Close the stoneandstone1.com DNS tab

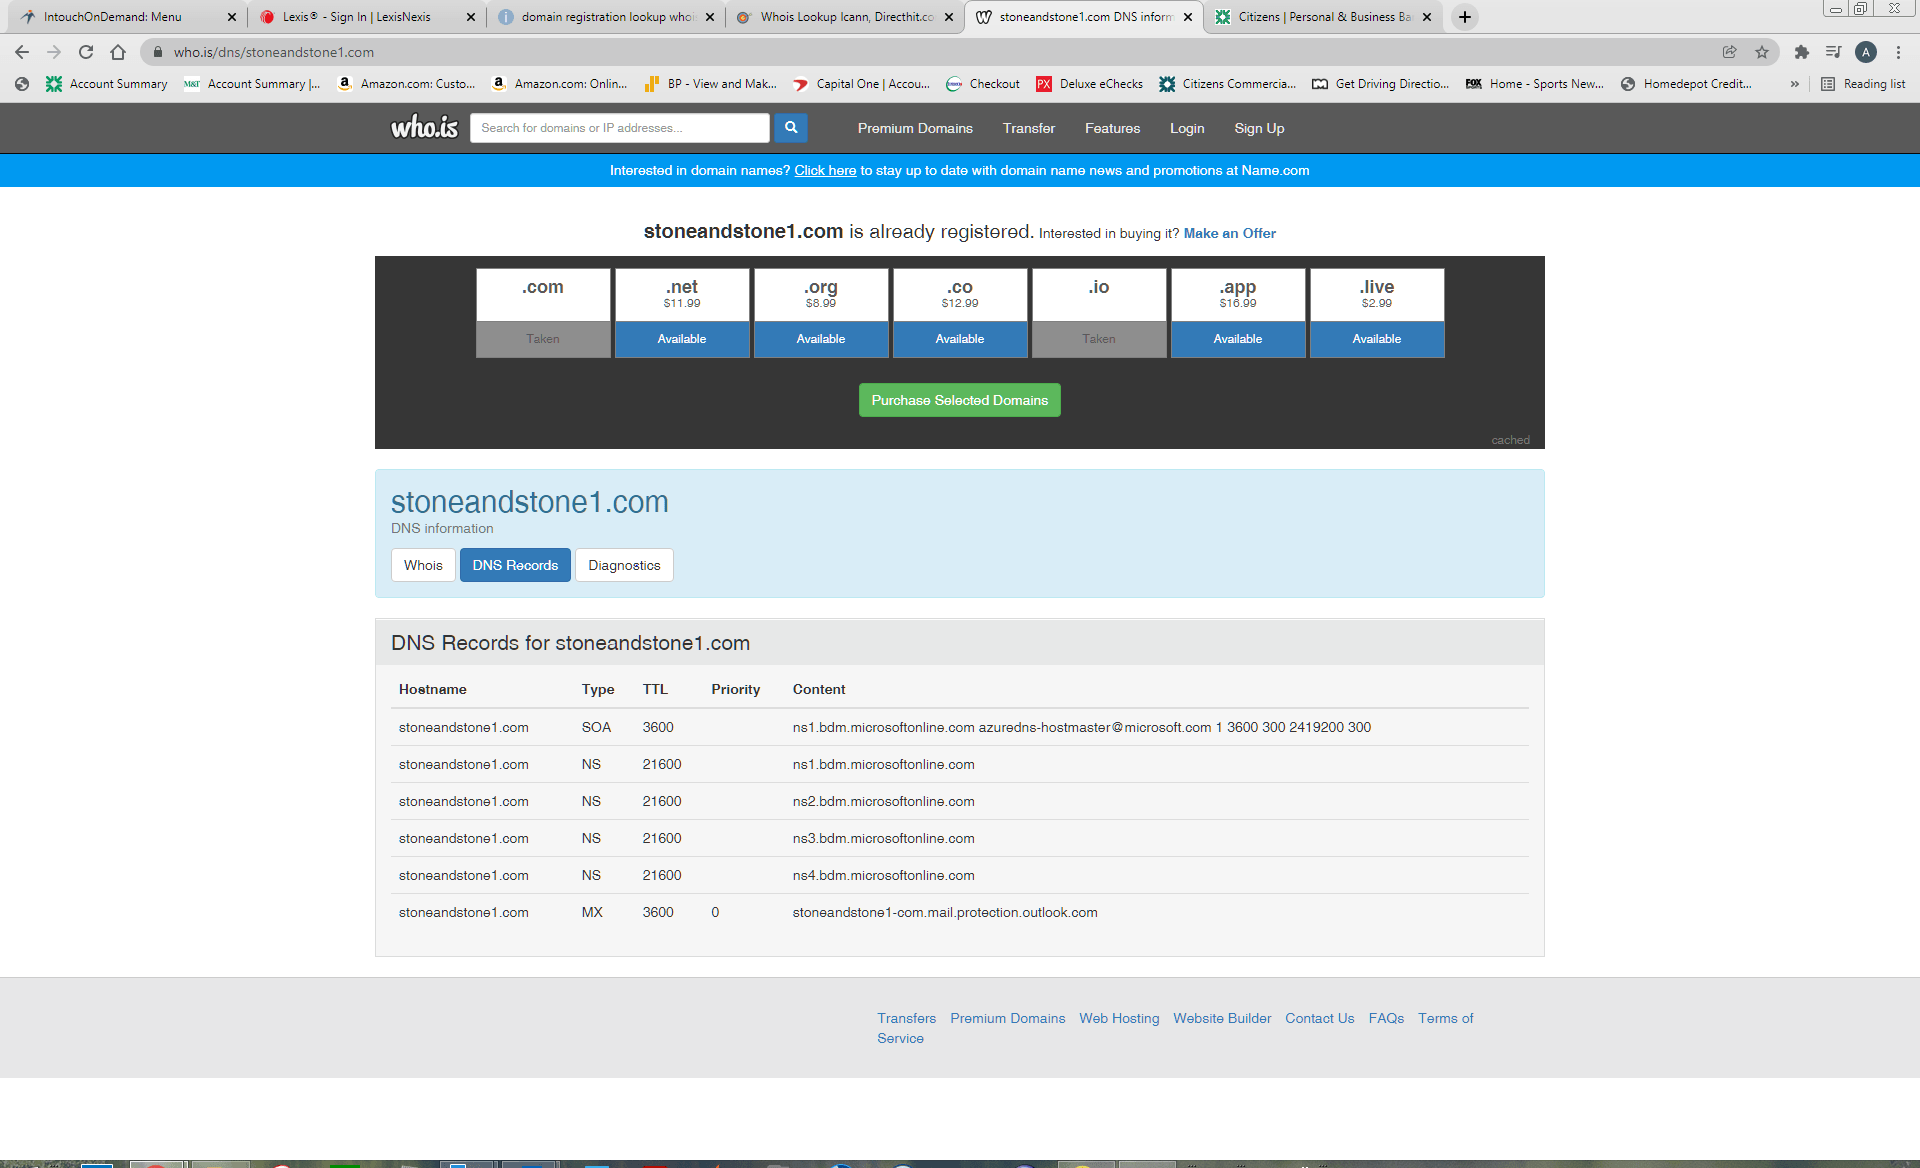pyautogui.click(x=1188, y=17)
